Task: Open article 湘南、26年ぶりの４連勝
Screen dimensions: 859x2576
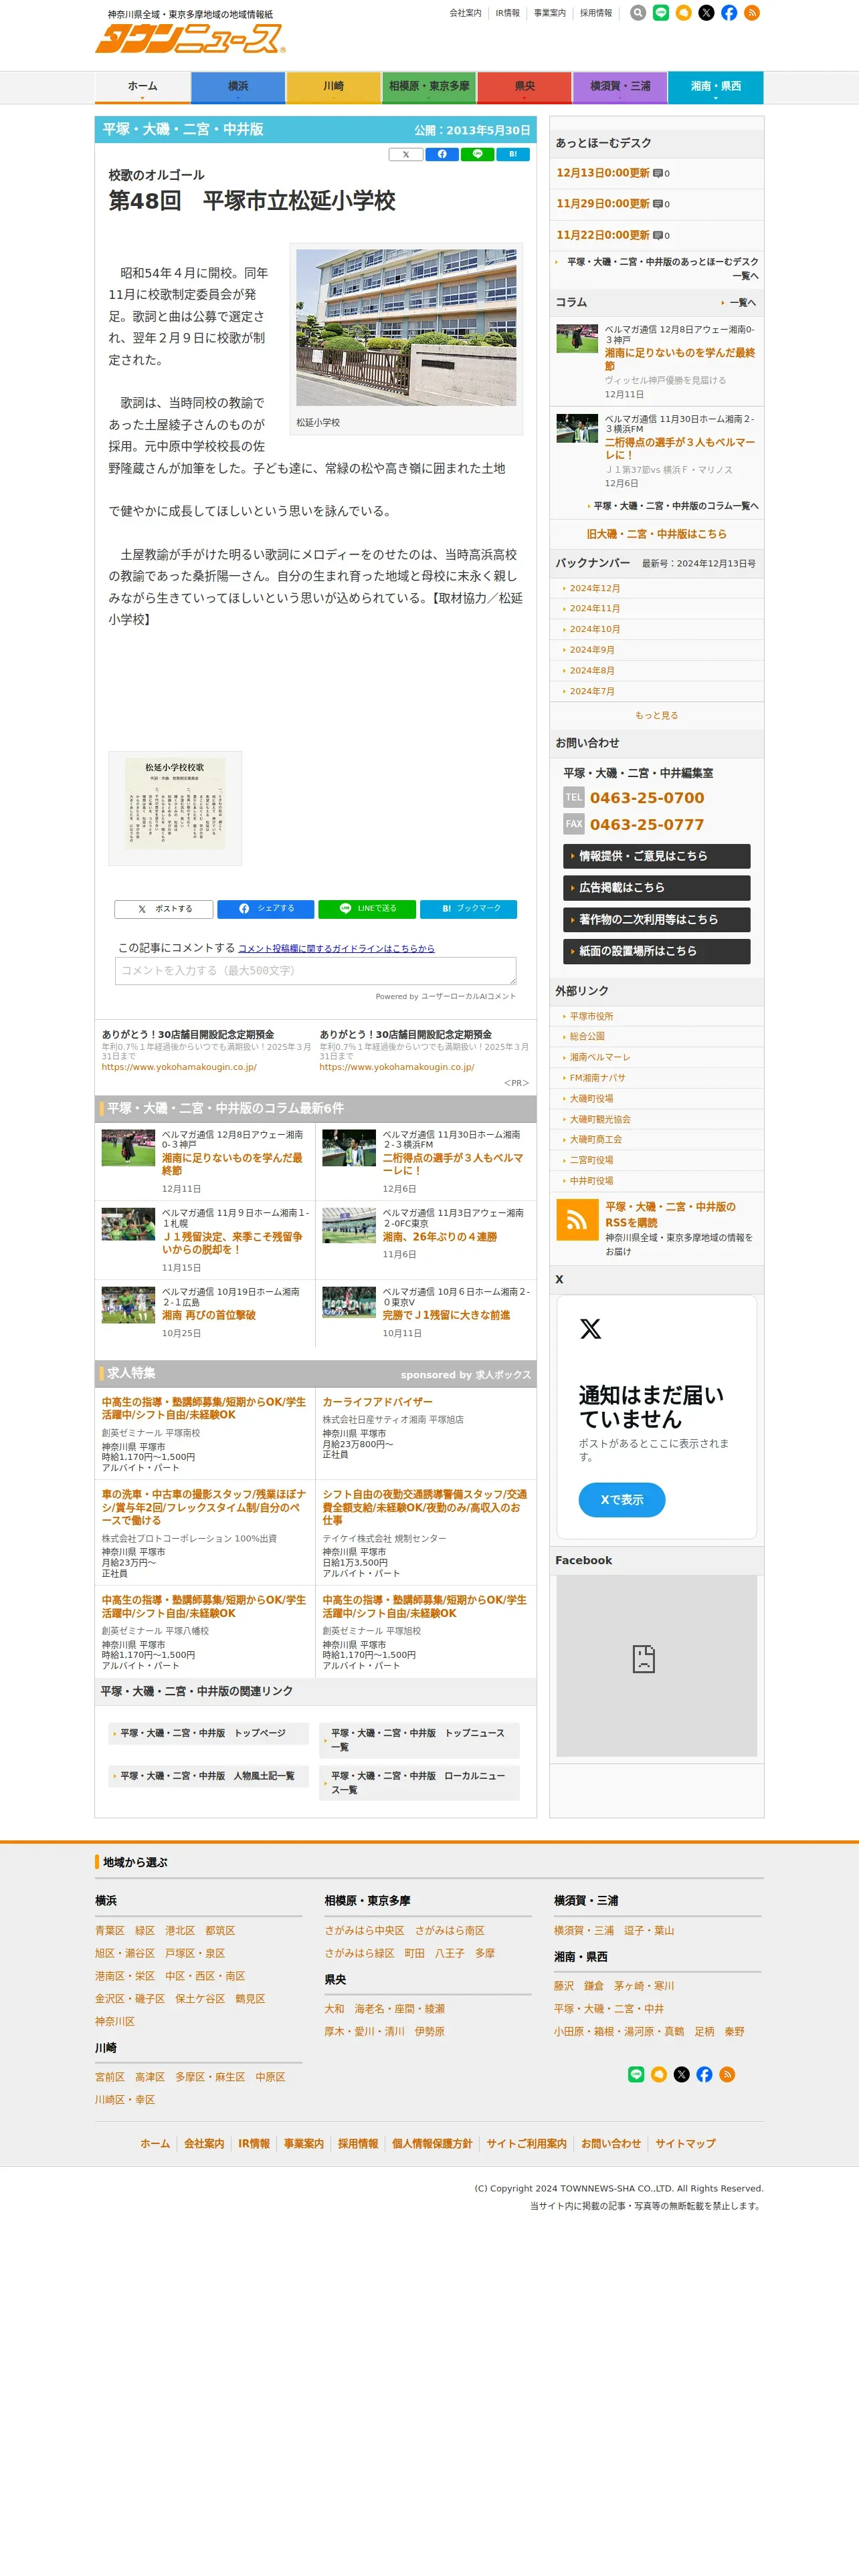Action: tap(440, 1237)
